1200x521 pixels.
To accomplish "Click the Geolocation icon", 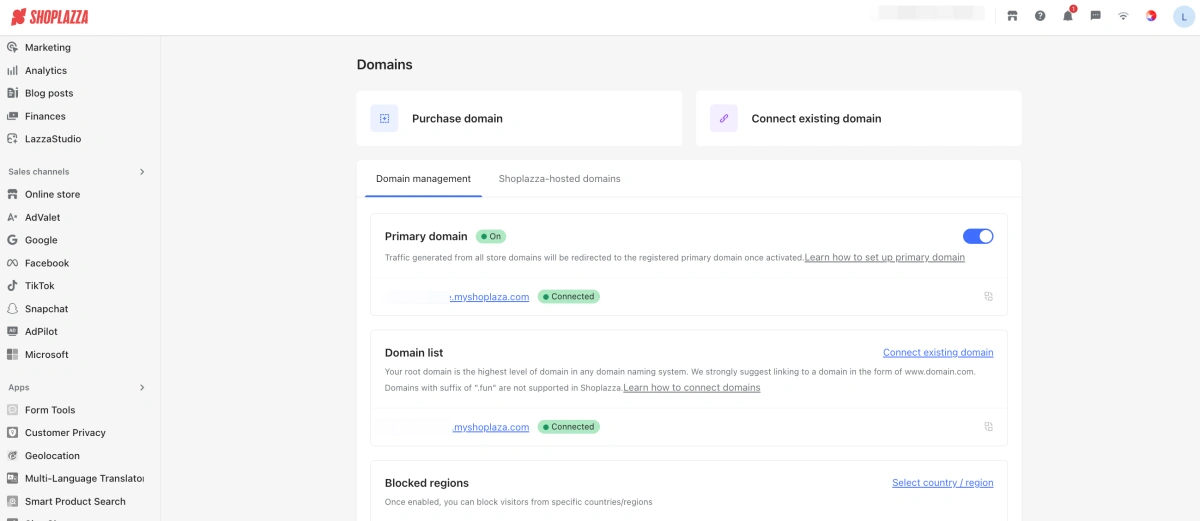I will click(x=13, y=456).
